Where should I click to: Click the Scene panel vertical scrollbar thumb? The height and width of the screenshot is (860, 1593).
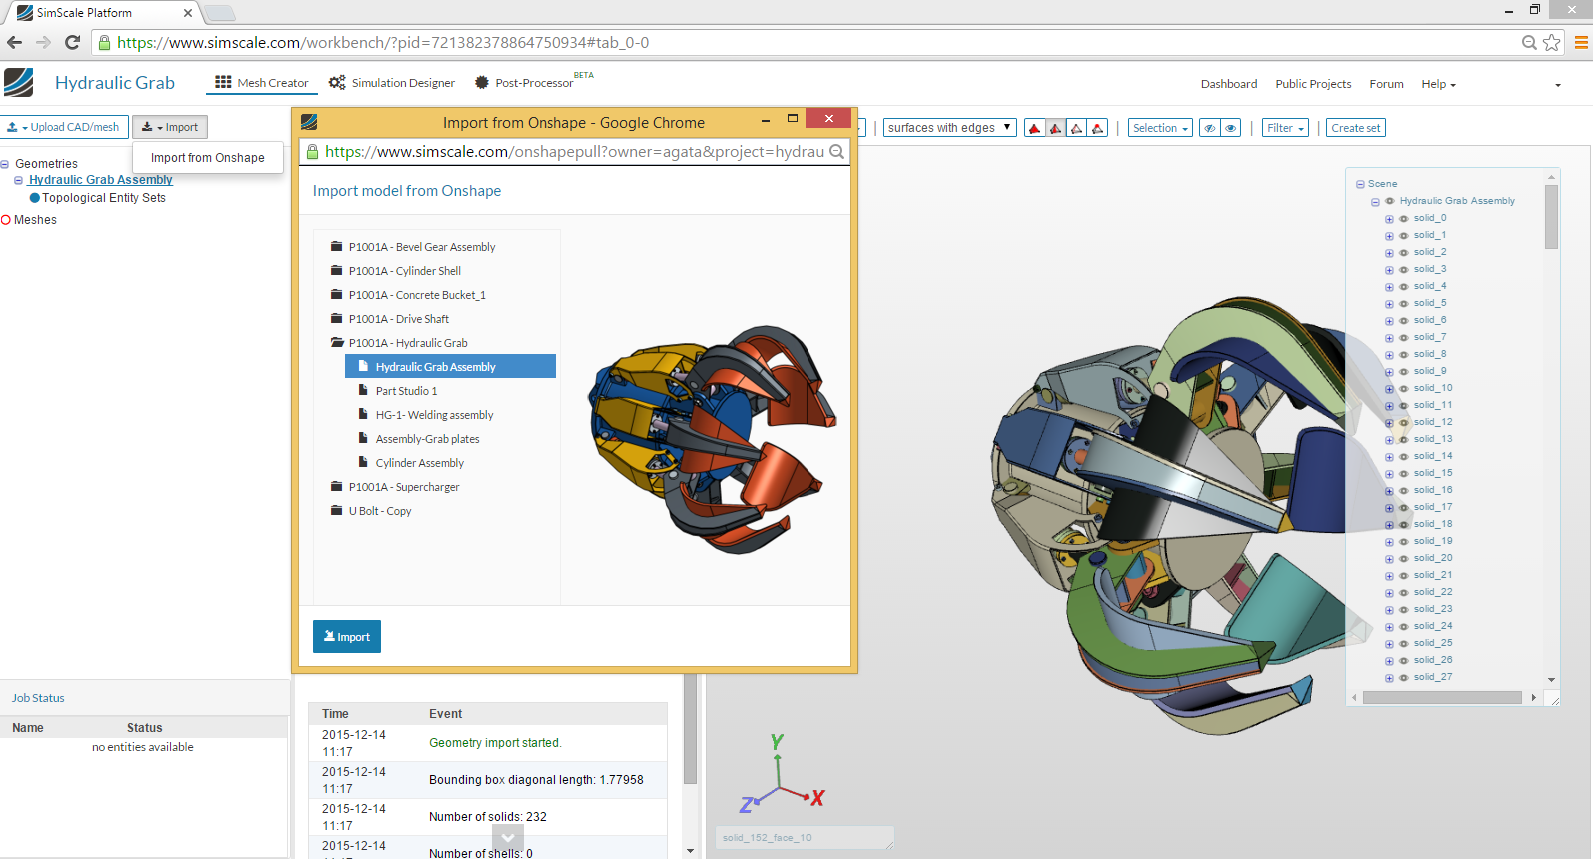[x=1551, y=216]
